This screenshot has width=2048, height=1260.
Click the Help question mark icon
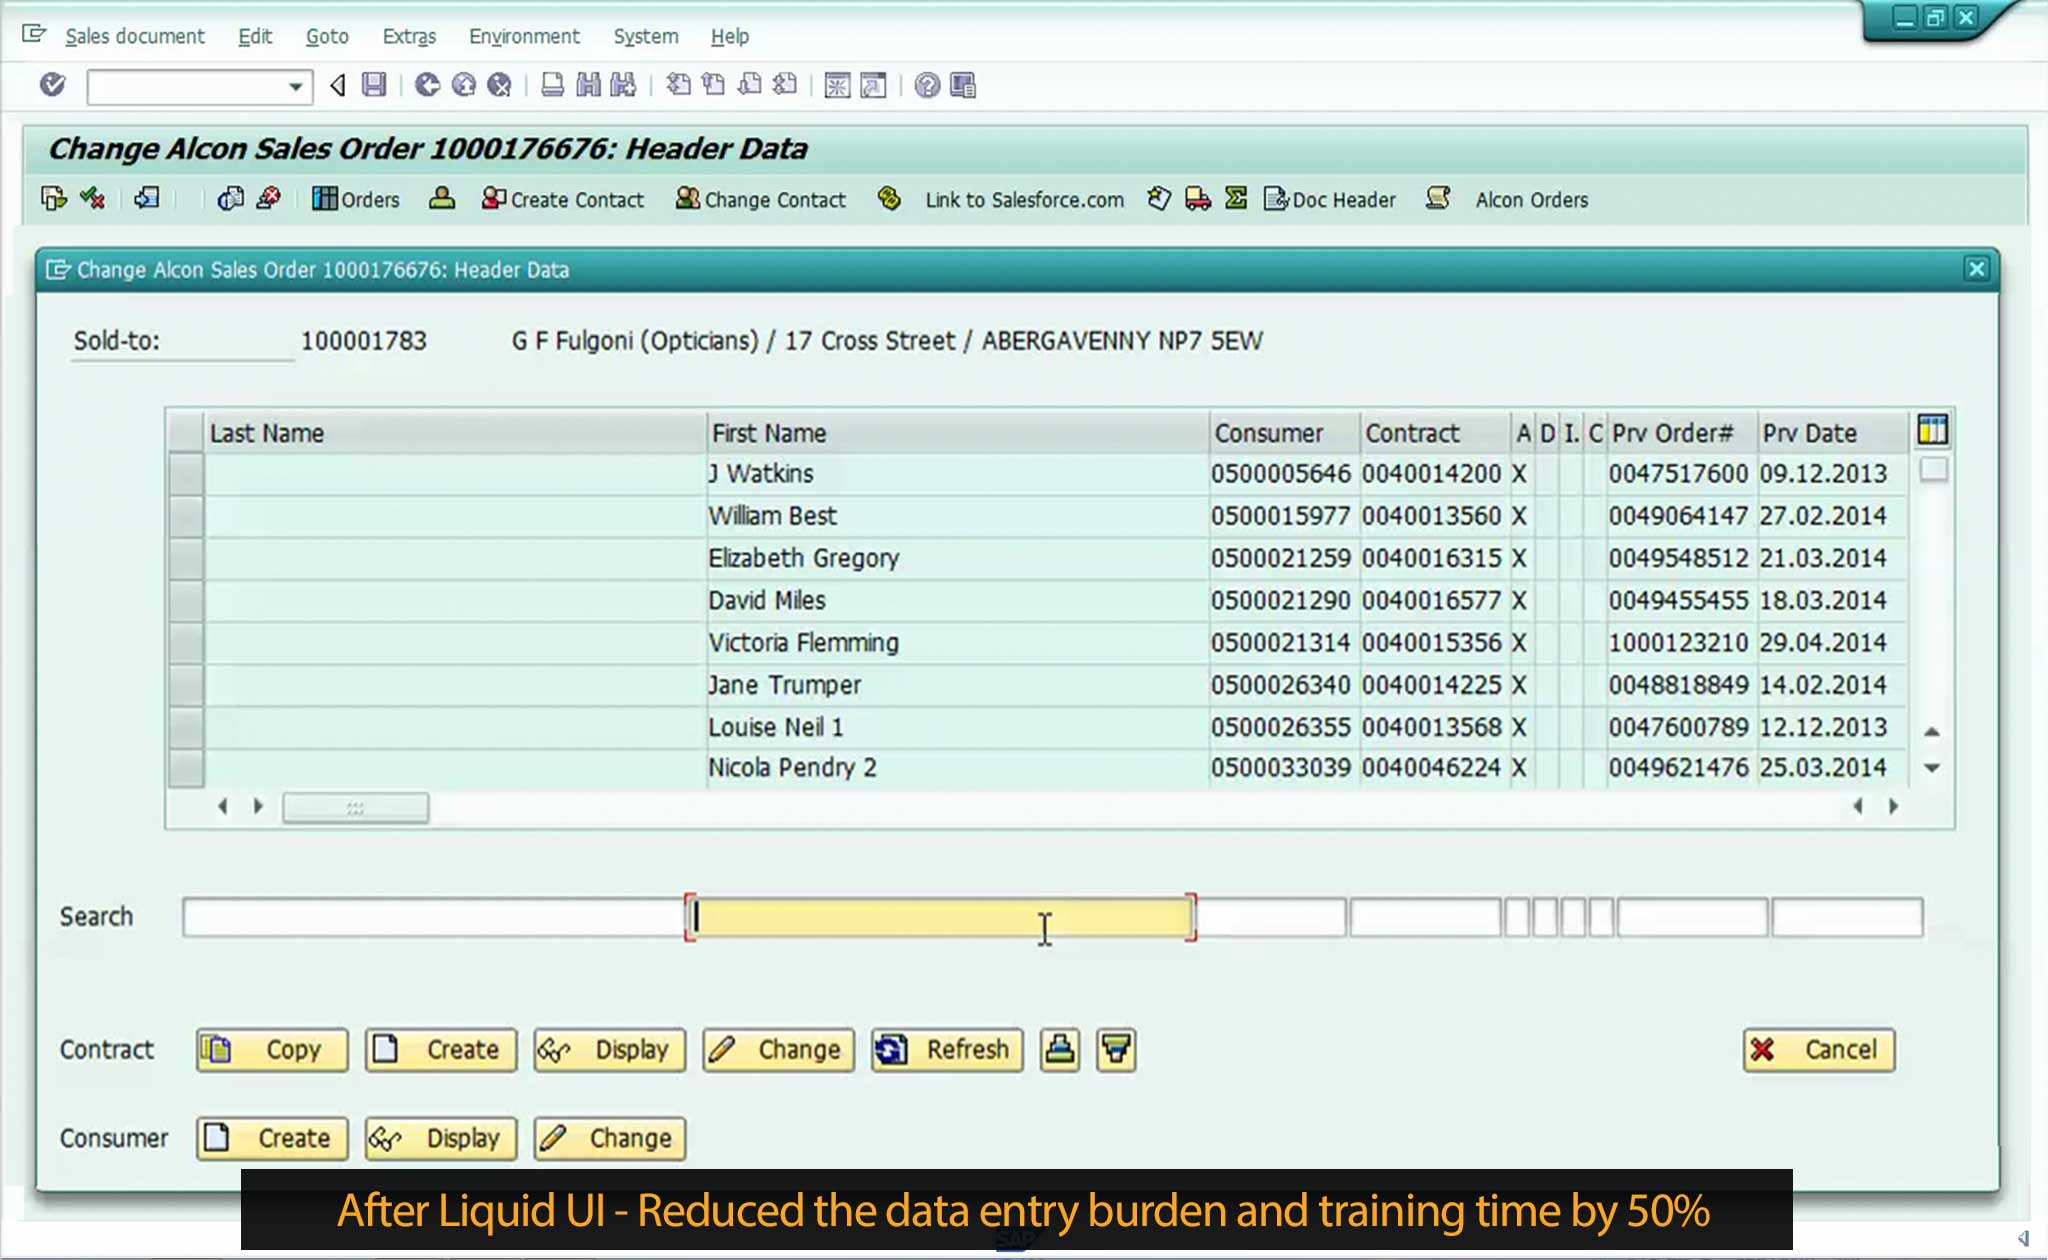(927, 85)
